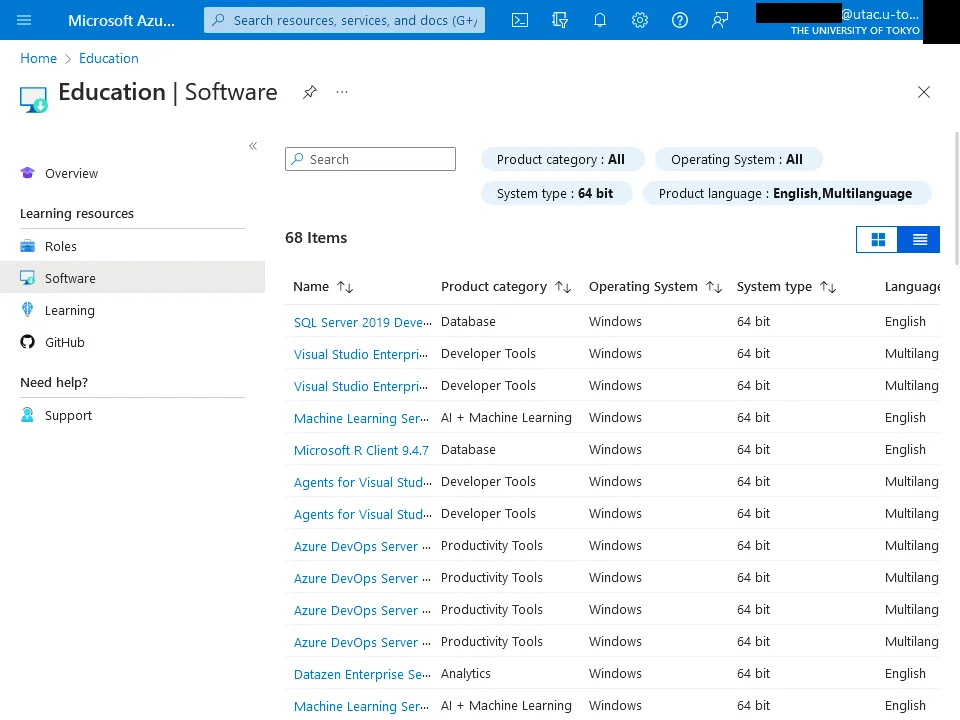Navigate to Home breadcrumb link
960x720 pixels.
[38, 58]
